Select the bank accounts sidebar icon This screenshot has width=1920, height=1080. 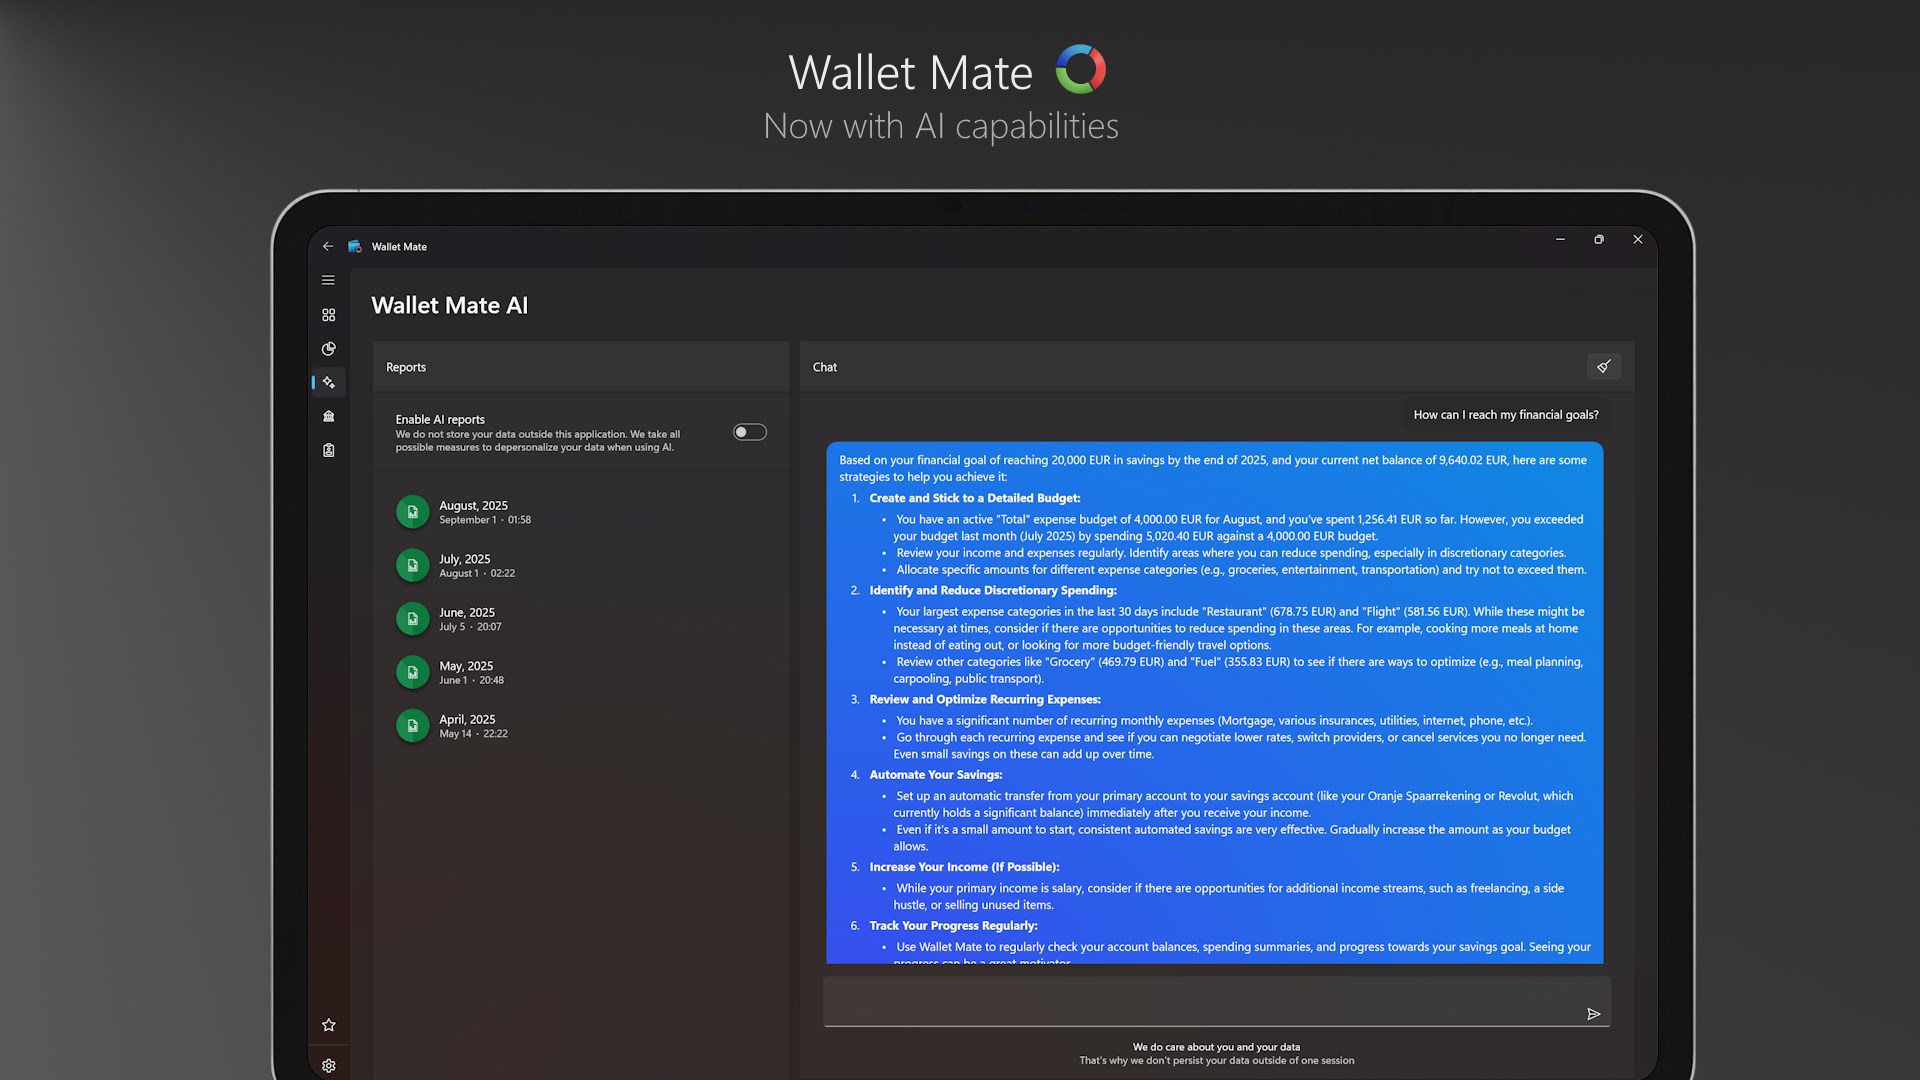tap(329, 416)
